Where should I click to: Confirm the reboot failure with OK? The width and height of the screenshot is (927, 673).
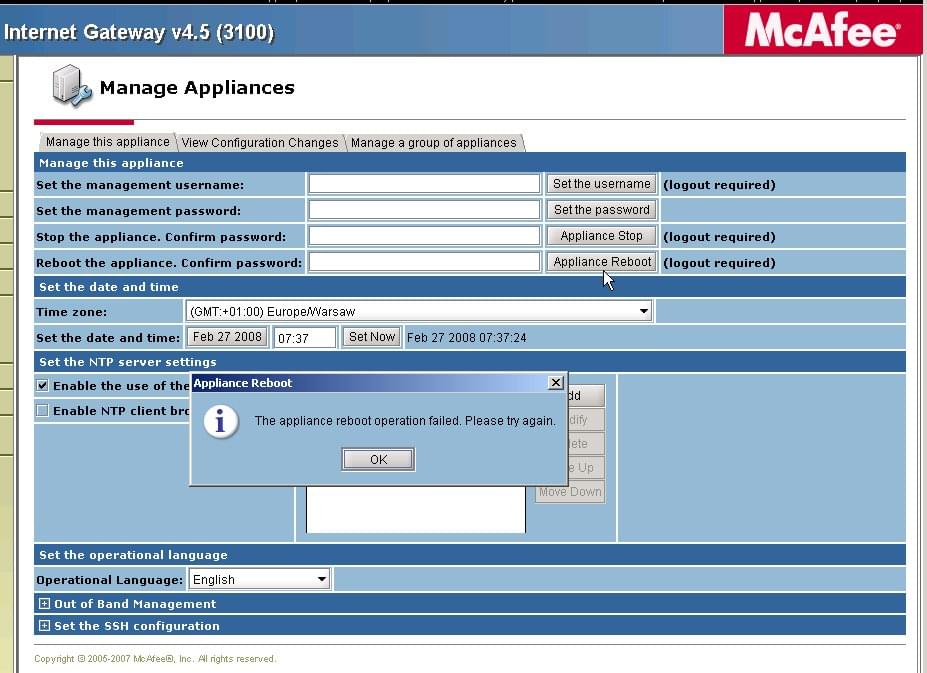pyautogui.click(x=378, y=460)
